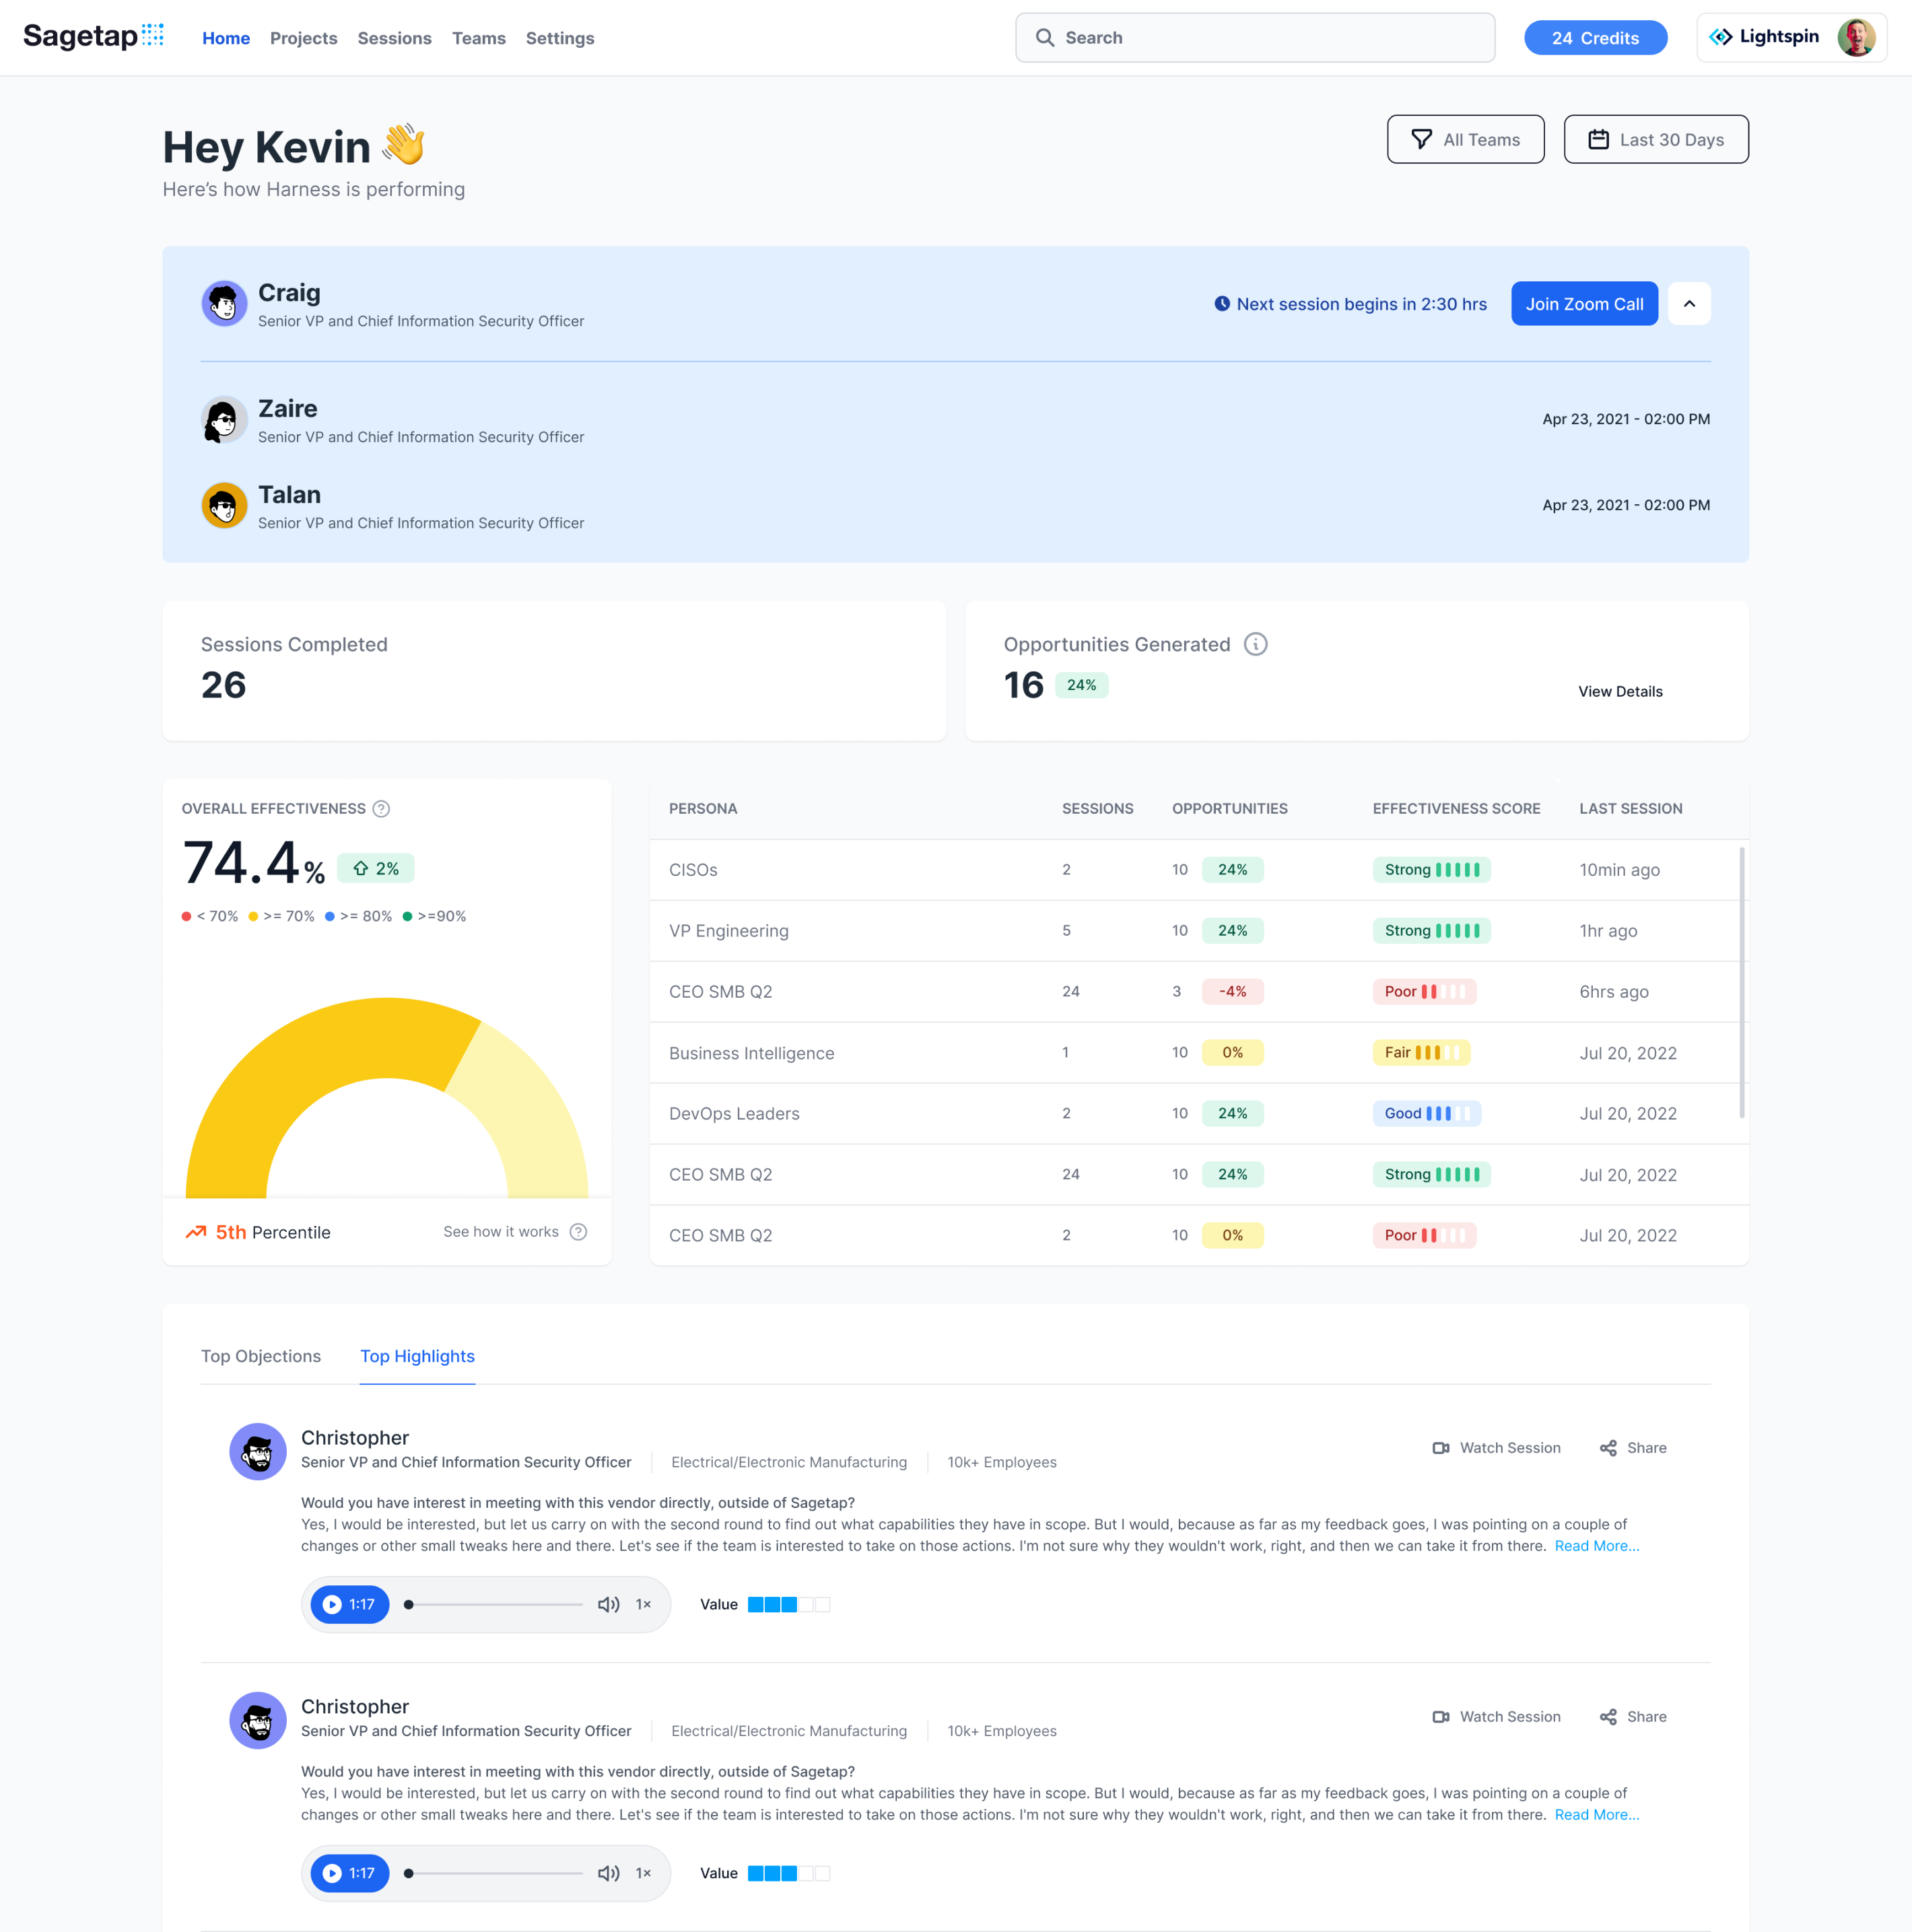Mute the first highlight audio volume icon
Screen dimensions: 1912x1932
coord(608,1604)
